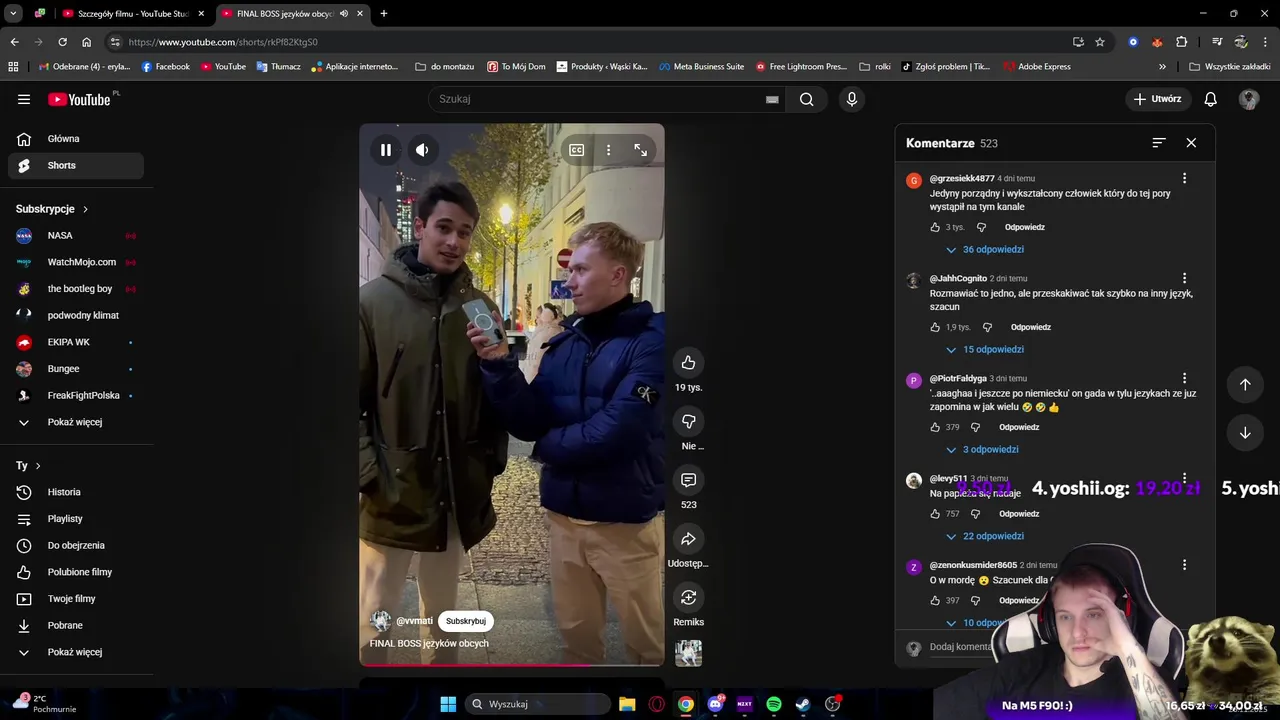Open account avatar menu
Image resolution: width=1280 pixels, height=720 pixels.
pos(1249,99)
